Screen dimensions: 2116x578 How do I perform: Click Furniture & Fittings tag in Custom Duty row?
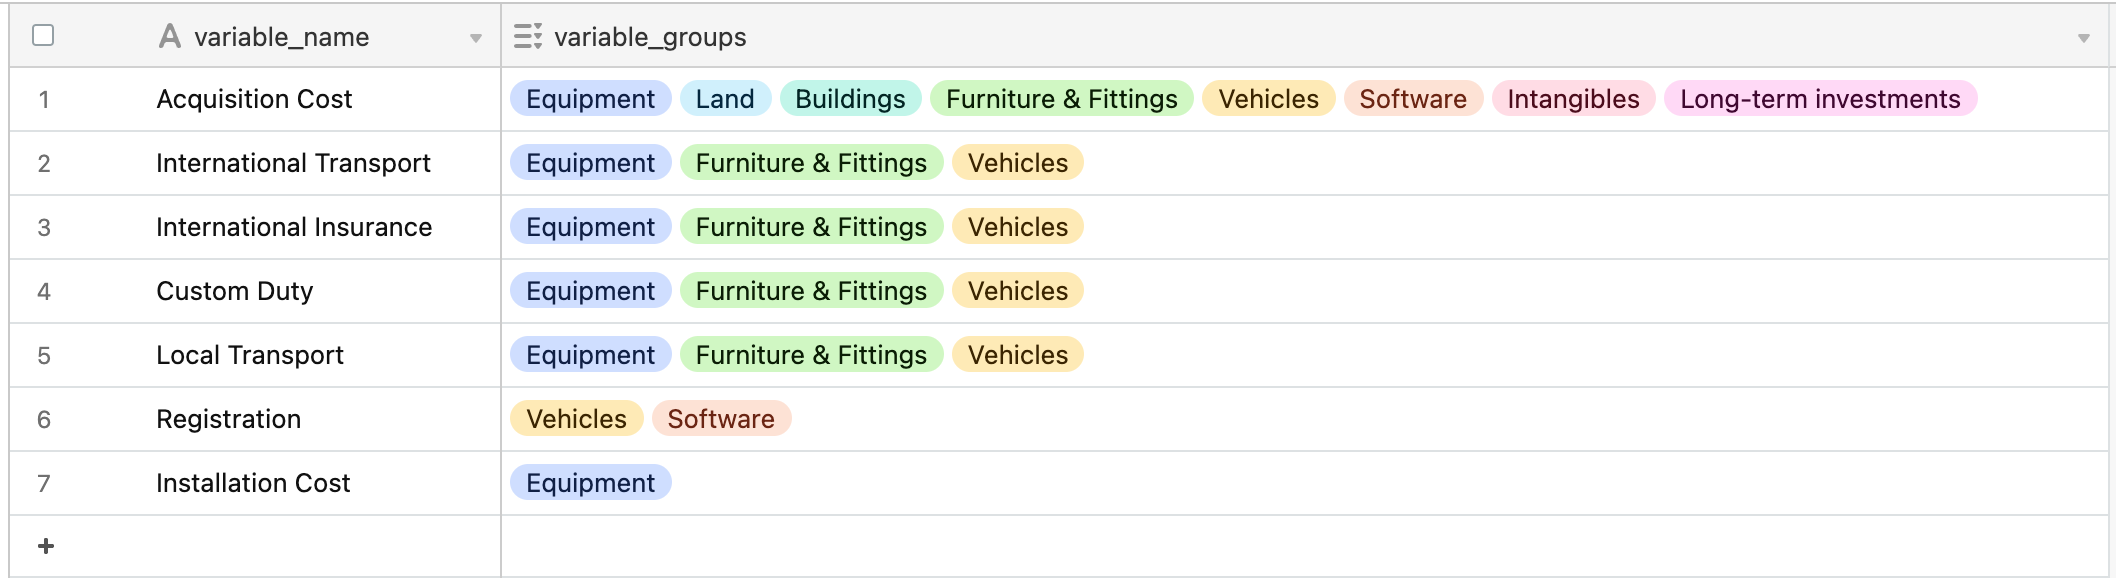click(x=812, y=291)
